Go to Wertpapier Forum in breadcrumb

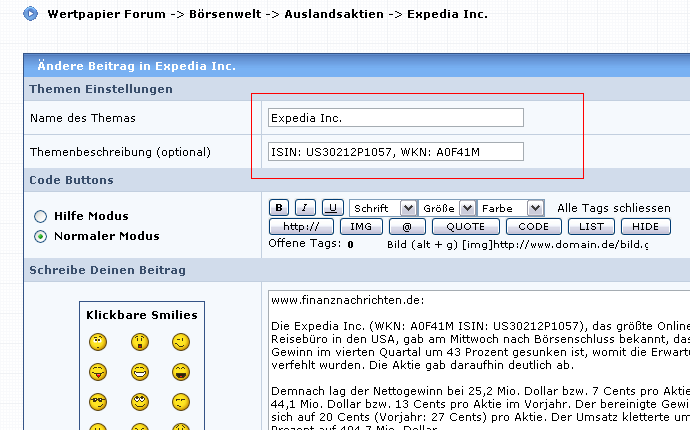coord(106,14)
